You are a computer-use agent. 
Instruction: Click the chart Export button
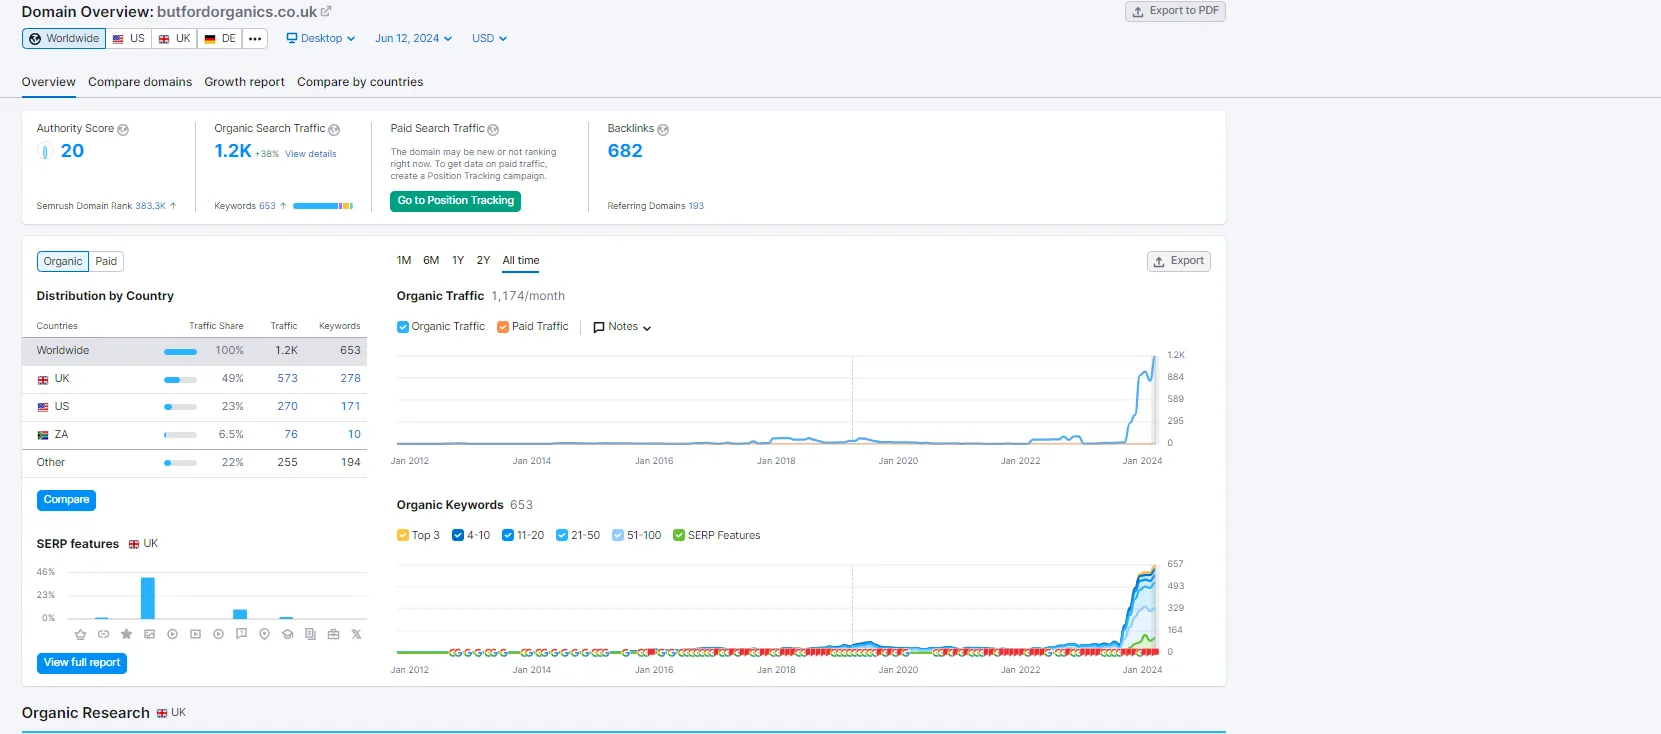pyautogui.click(x=1179, y=261)
